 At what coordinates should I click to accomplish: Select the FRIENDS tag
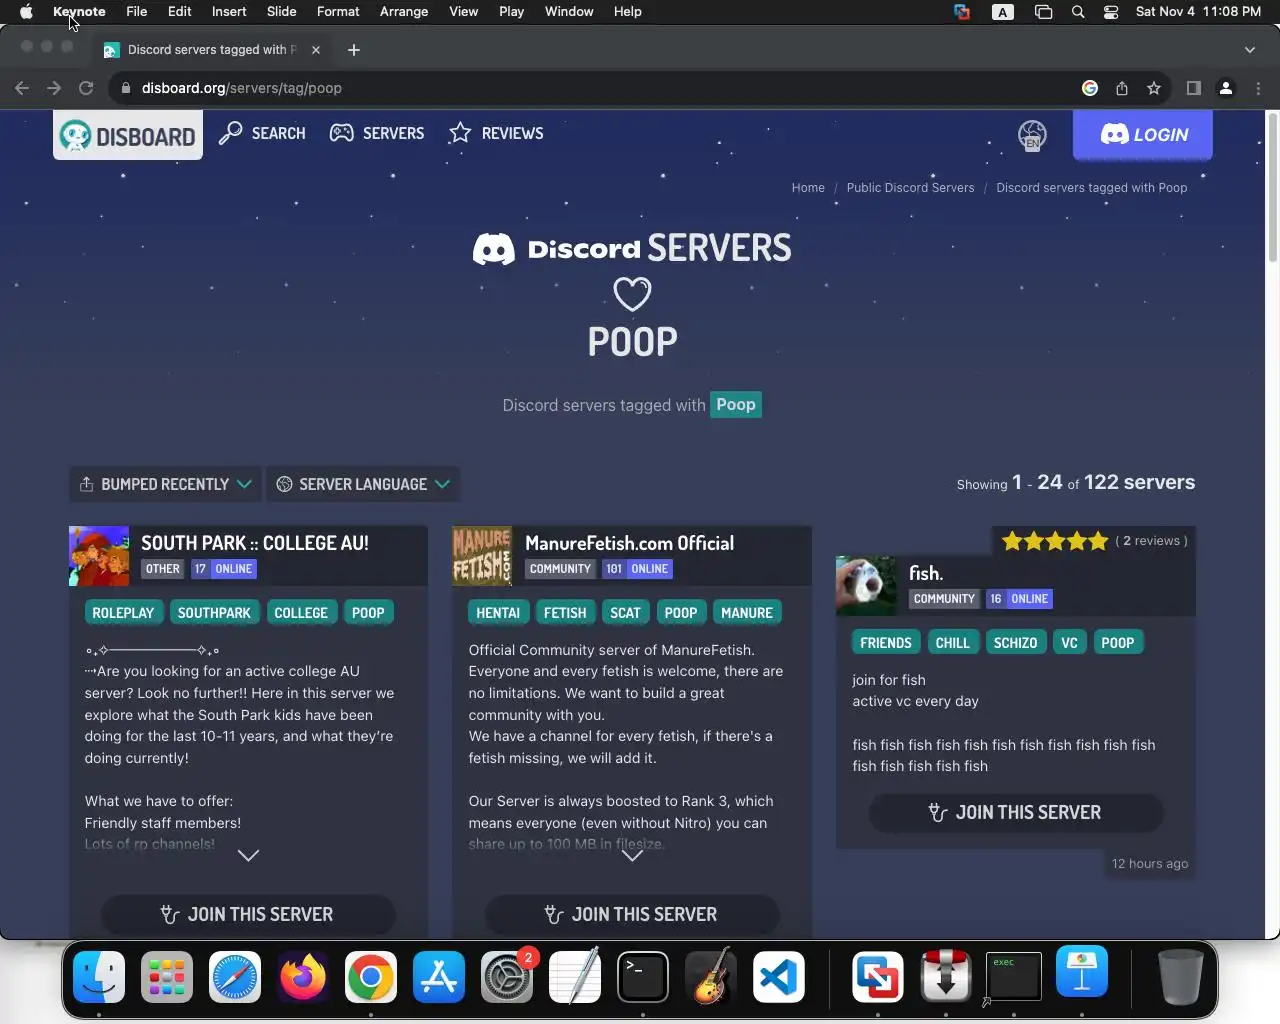click(886, 643)
